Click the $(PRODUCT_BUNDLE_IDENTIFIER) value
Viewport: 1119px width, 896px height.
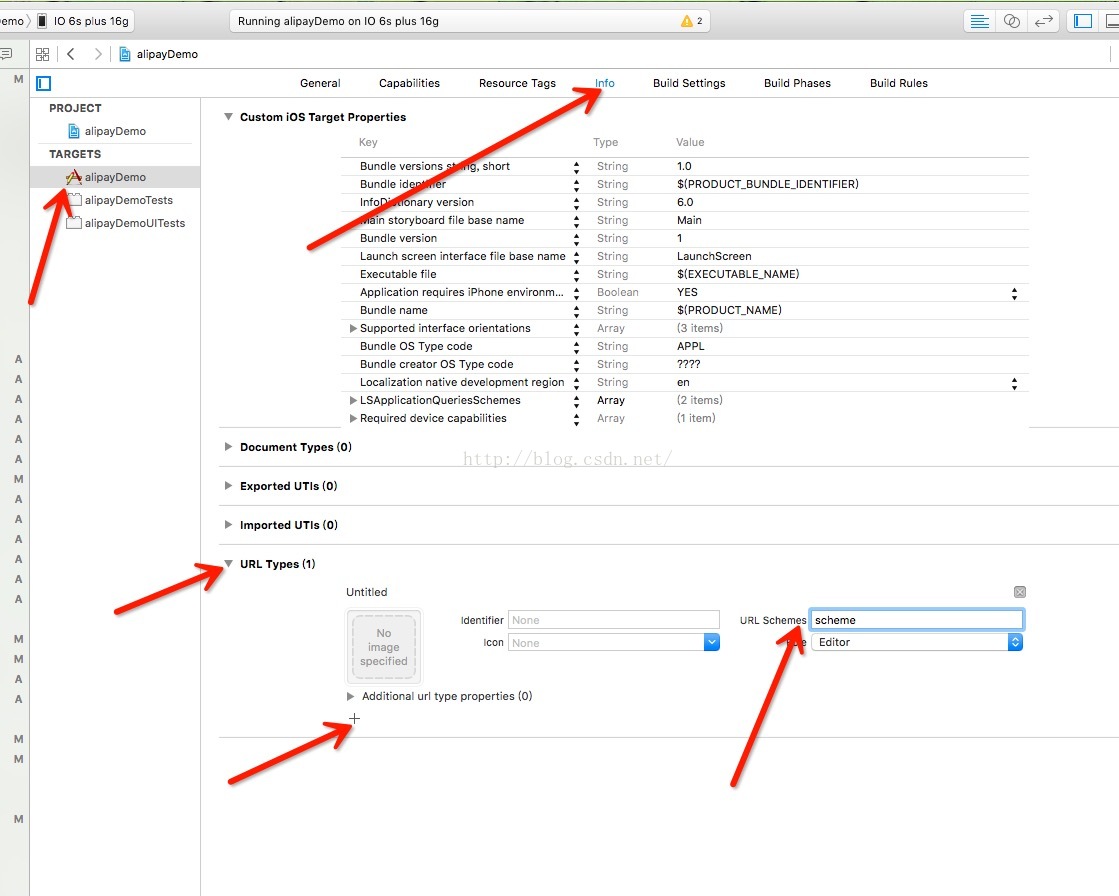coord(768,184)
